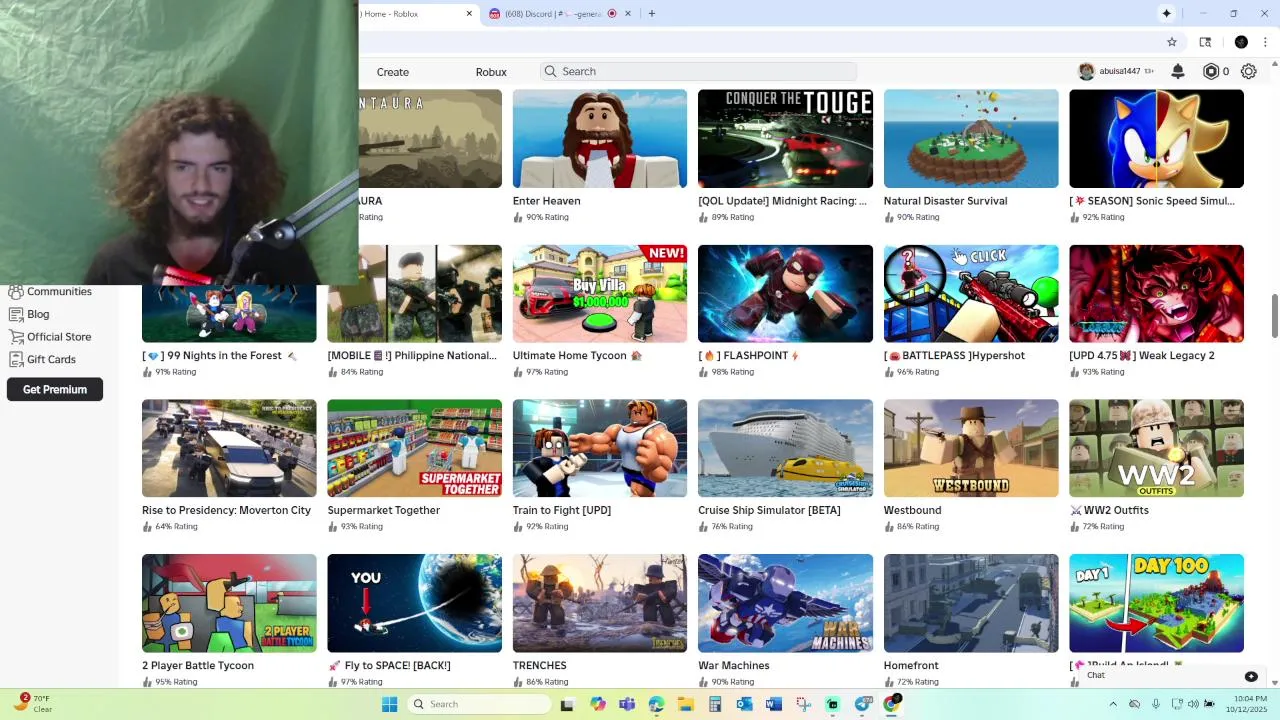Image resolution: width=1280 pixels, height=720 pixels.
Task: Switch to the Home - Roblox tab
Action: [x=415, y=13]
